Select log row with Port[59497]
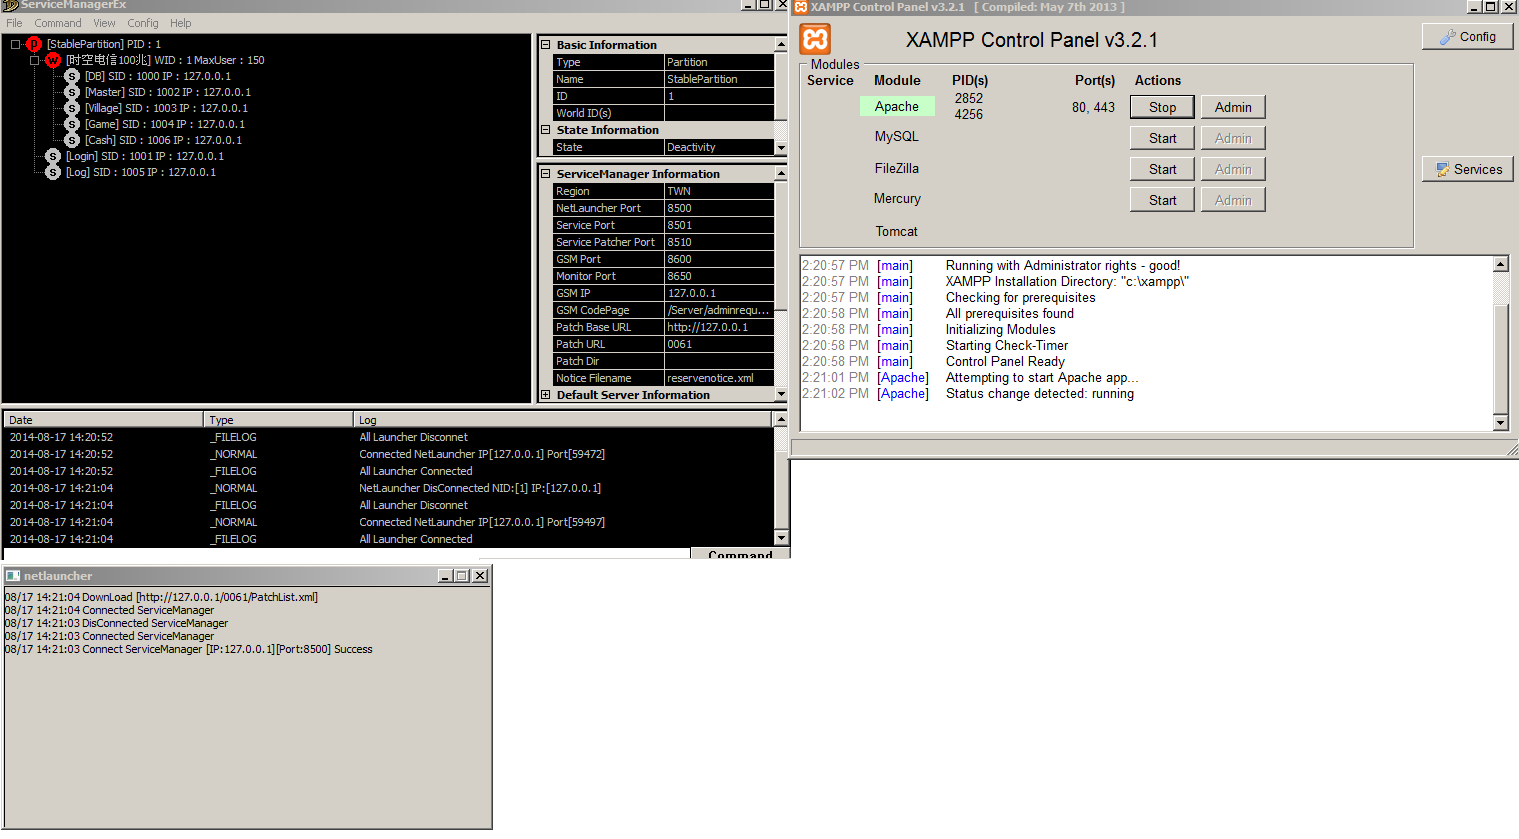Screen dimensions: 1519x839 (389, 522)
